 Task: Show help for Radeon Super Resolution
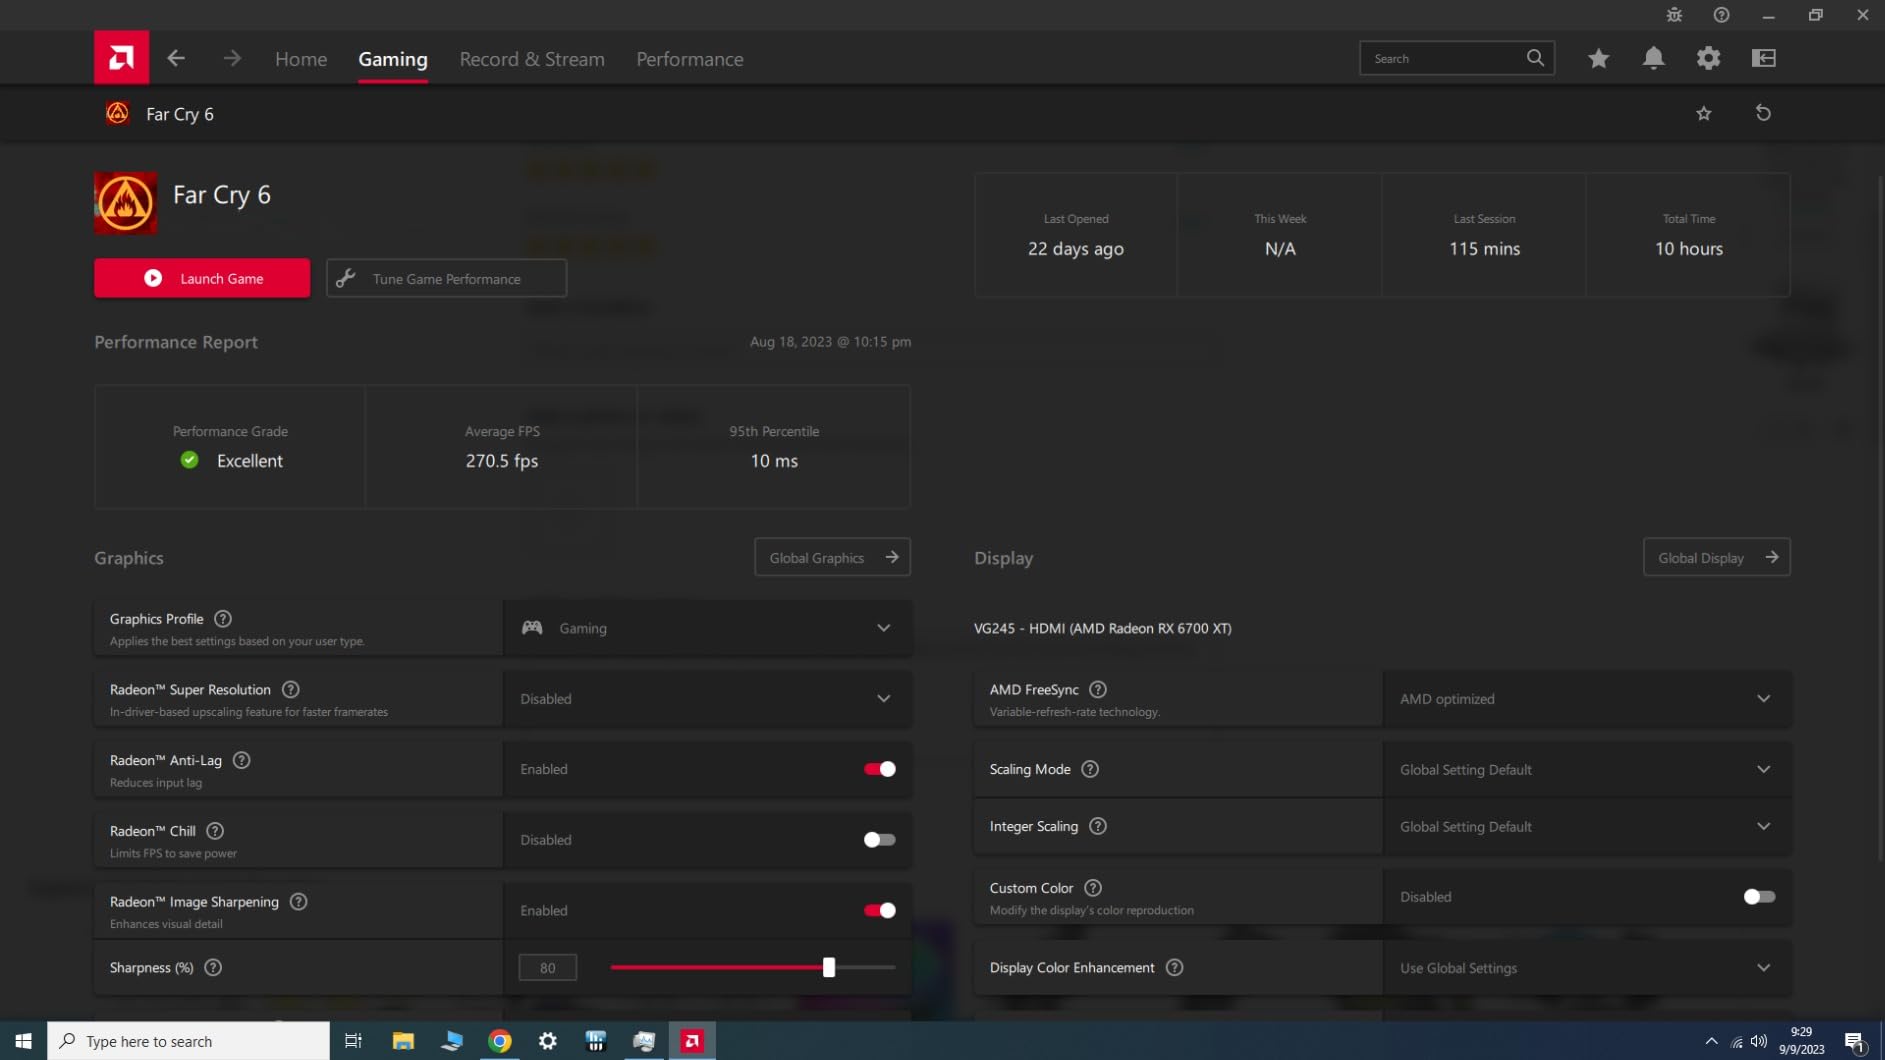pyautogui.click(x=290, y=689)
